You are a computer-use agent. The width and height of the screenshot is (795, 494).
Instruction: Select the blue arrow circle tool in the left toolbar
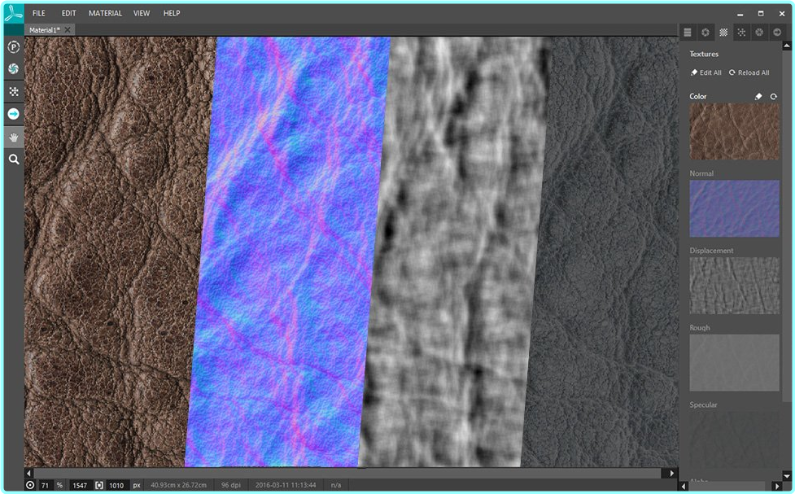tap(14, 114)
